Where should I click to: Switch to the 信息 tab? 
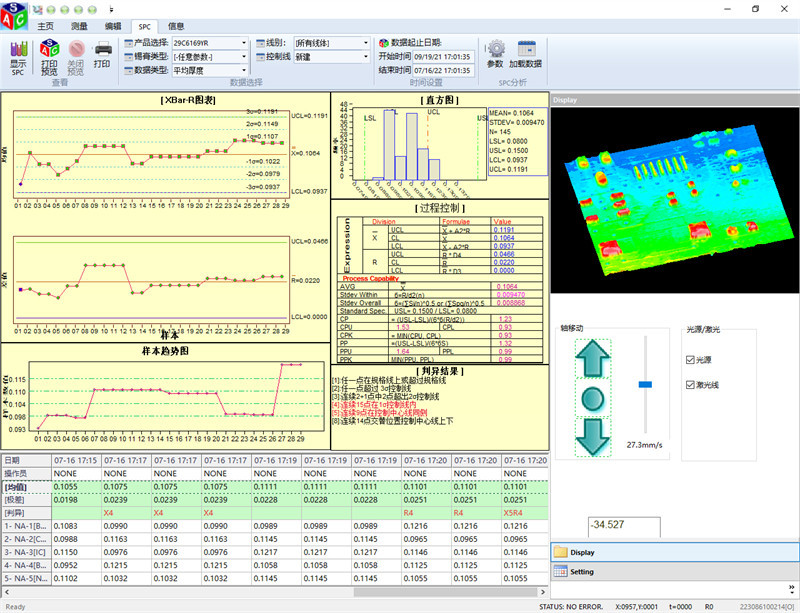pos(176,26)
